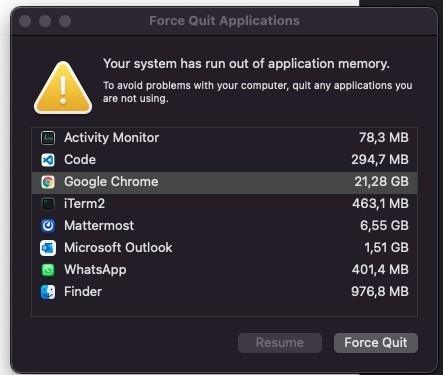The width and height of the screenshot is (443, 375).
Task: Choose iTerm2 from the list
Action: pos(224,204)
